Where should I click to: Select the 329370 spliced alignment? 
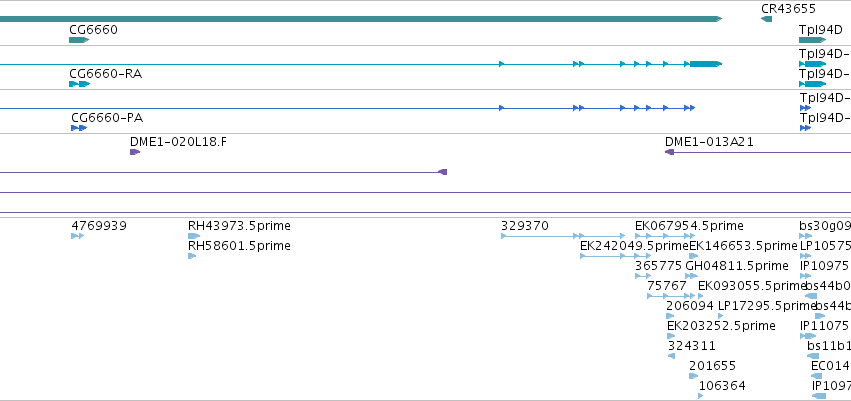(542, 236)
